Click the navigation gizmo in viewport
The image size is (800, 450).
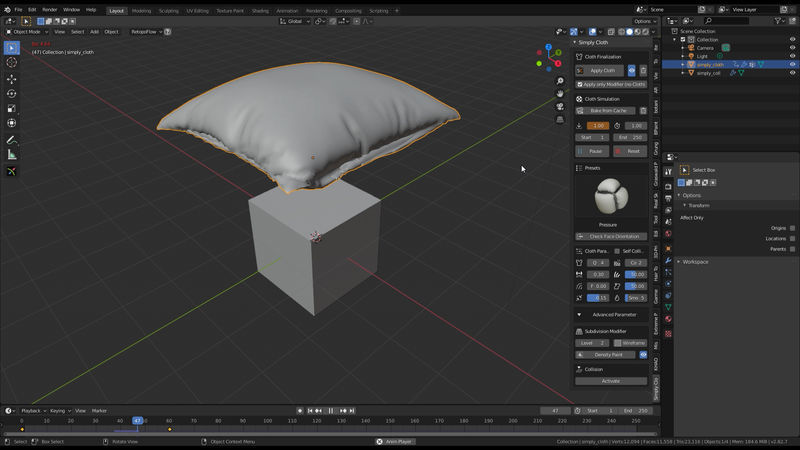pos(548,57)
